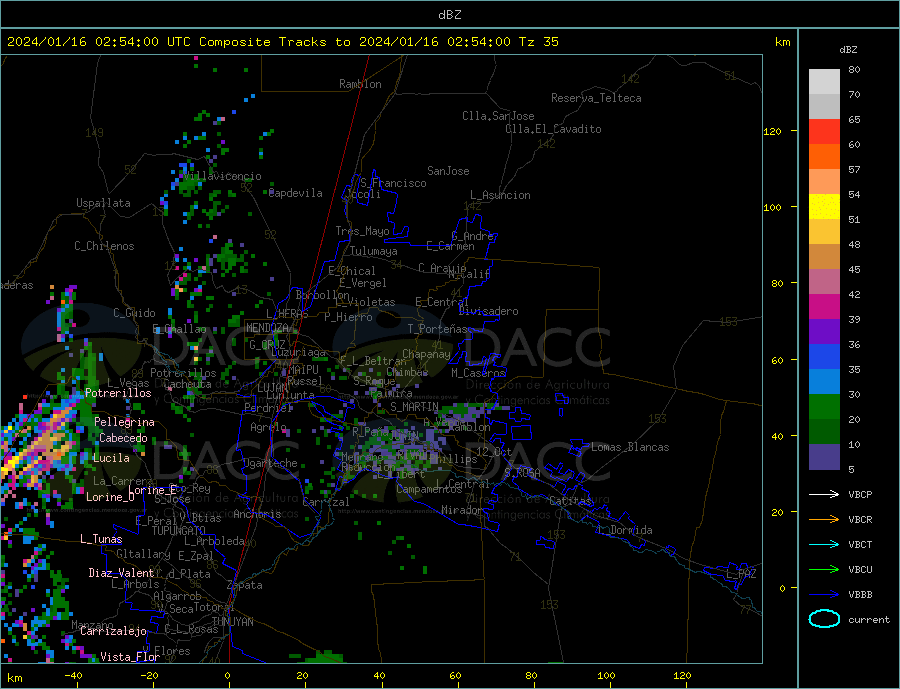Screen dimensions: 900x689
Task: Click the Diaz_Valent label
Action: tap(122, 572)
